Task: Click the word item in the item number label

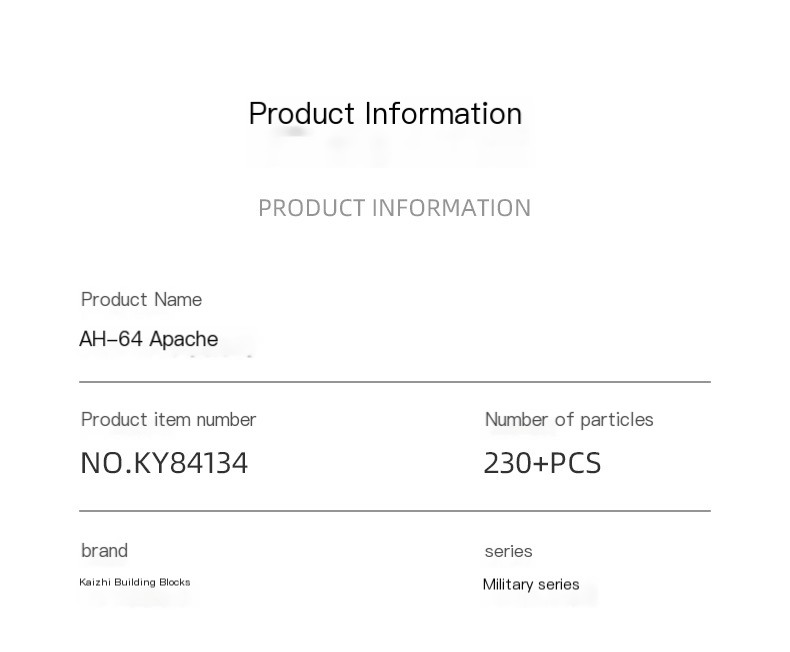Action: tap(172, 420)
